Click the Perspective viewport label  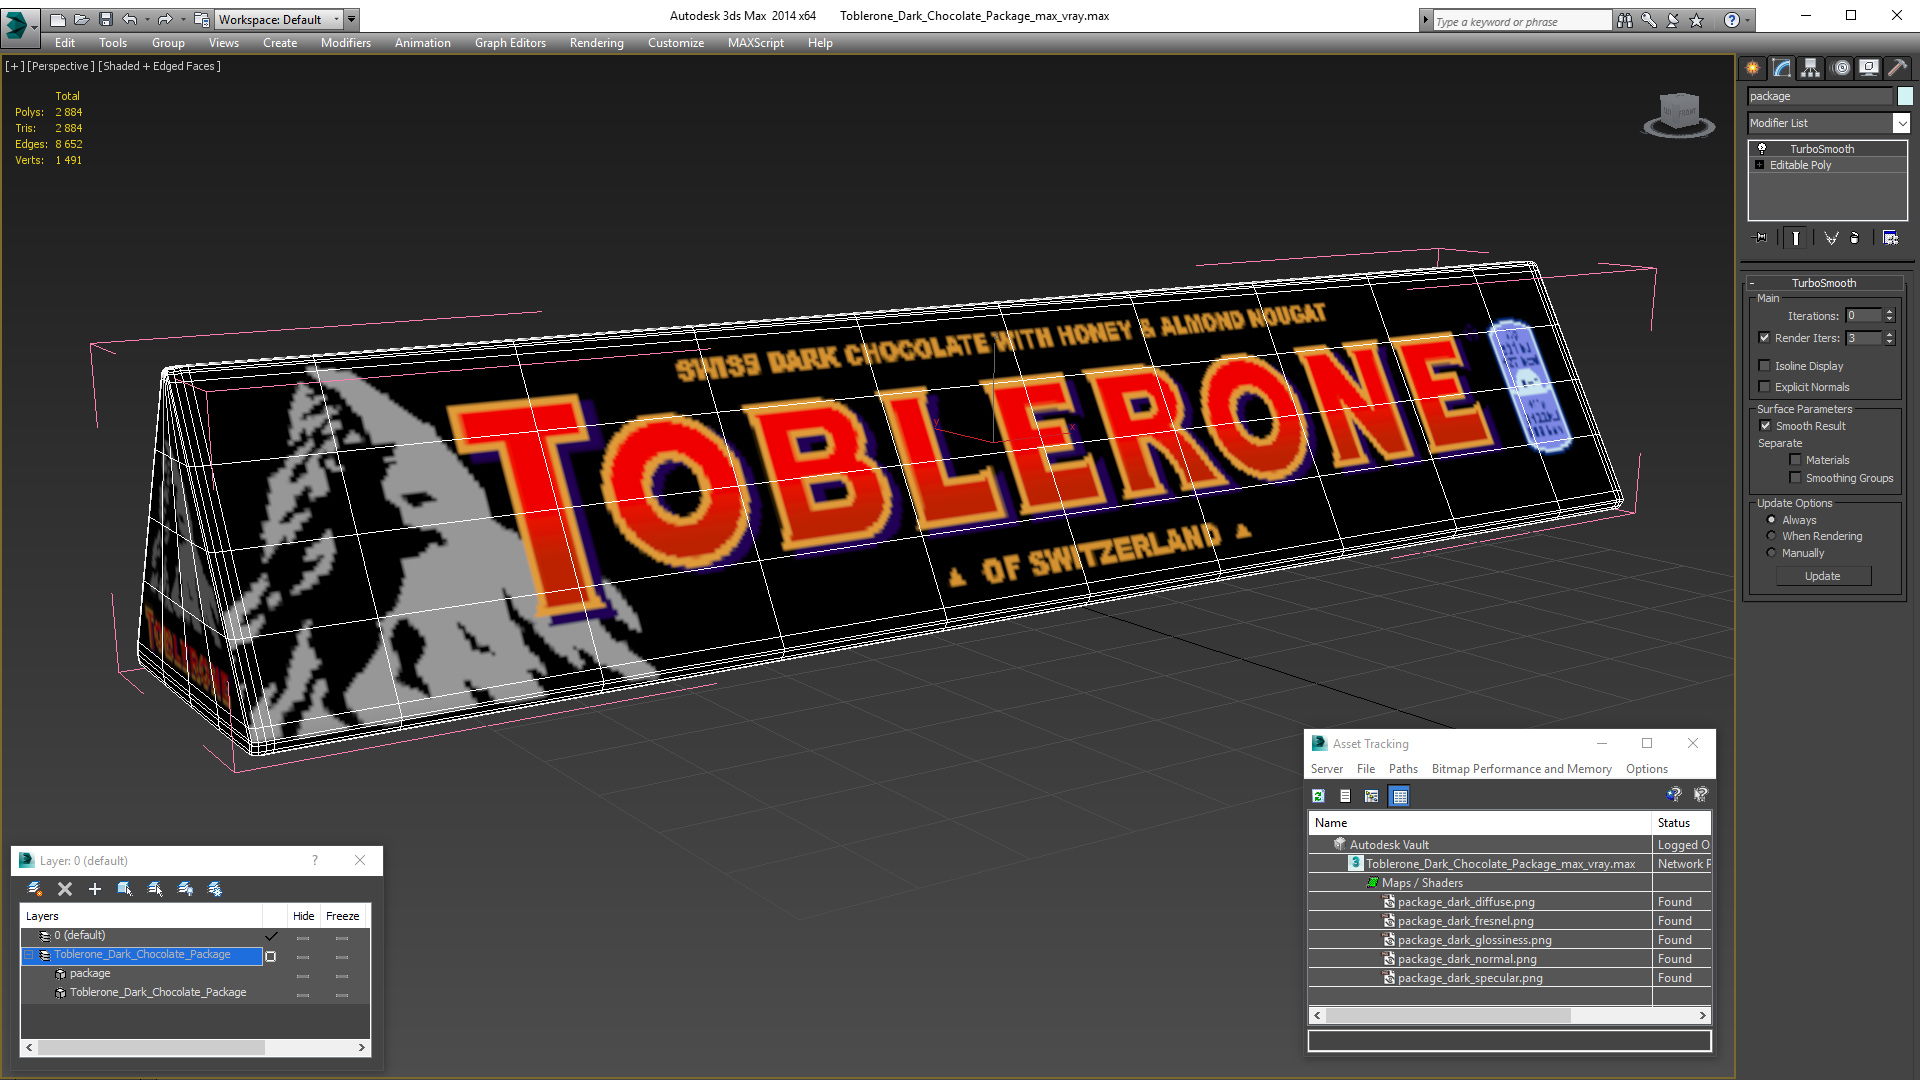coord(61,66)
